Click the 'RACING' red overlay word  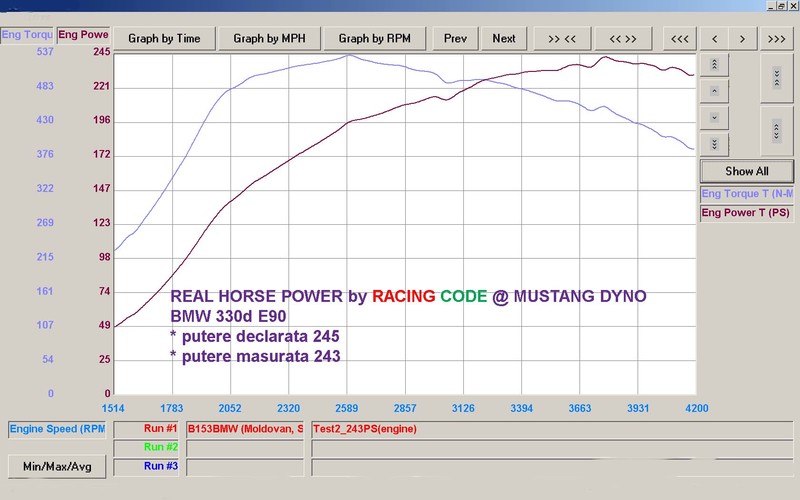(404, 296)
